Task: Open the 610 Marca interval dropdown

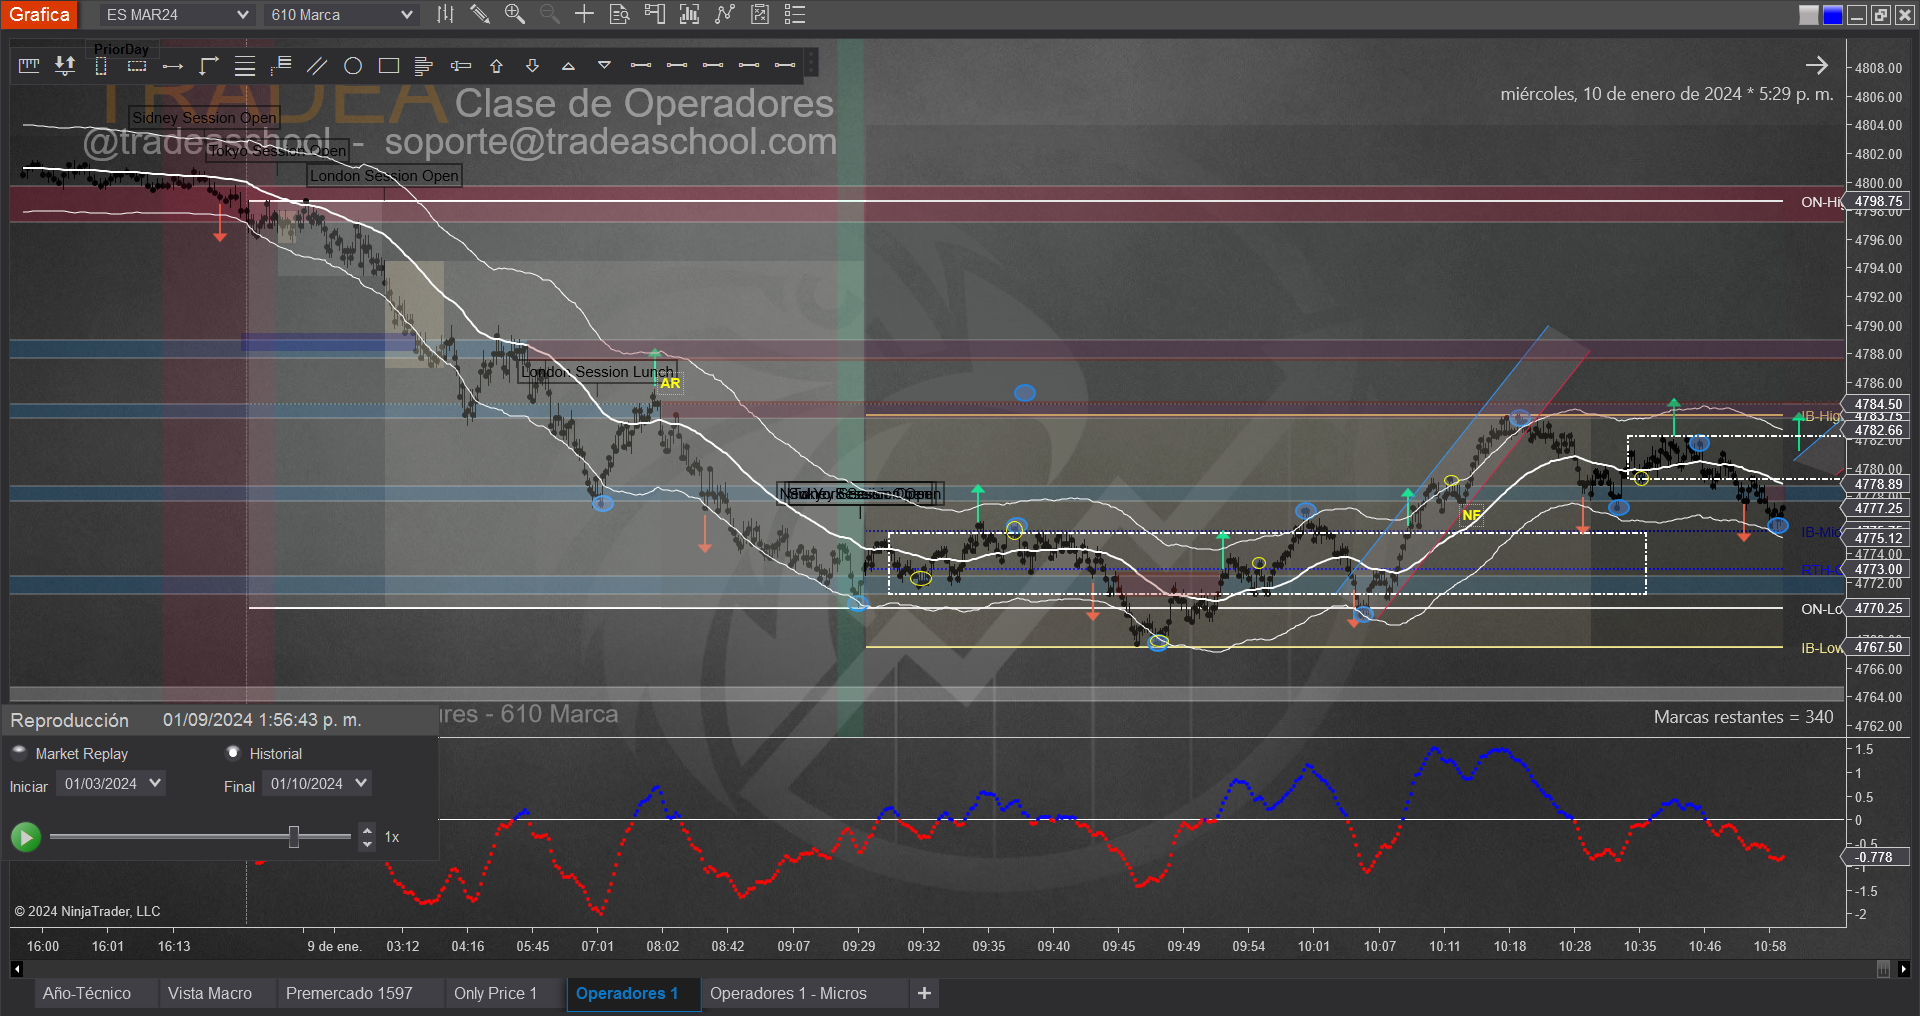Action: pos(342,15)
